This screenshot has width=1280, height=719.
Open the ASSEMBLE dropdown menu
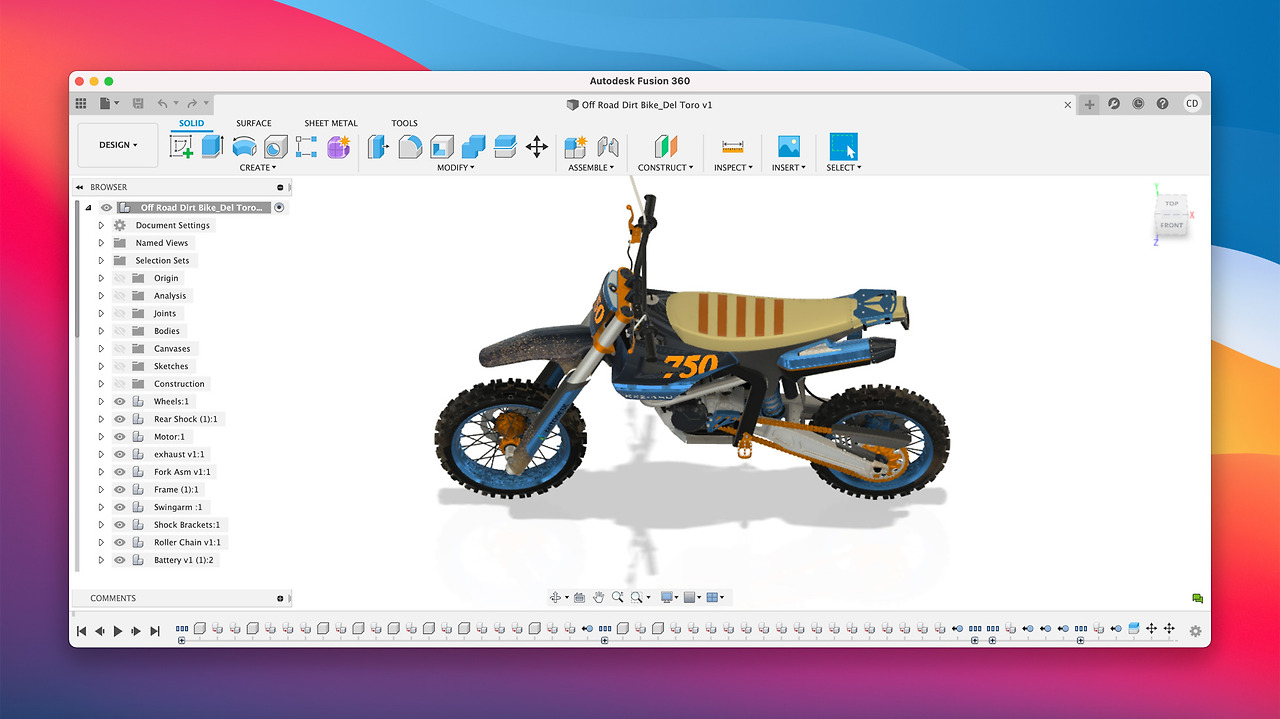tap(591, 168)
